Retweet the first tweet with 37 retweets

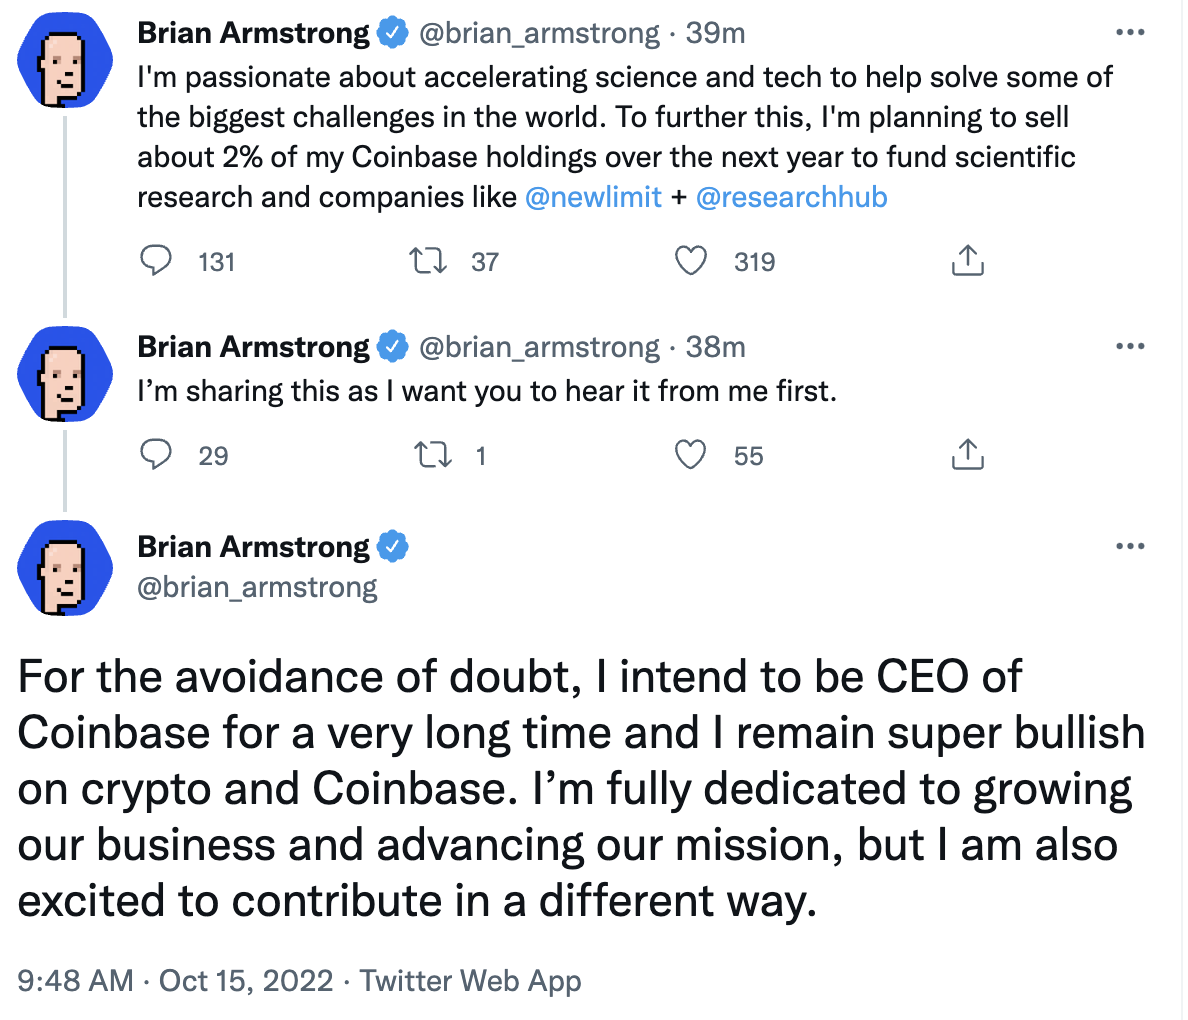[x=428, y=261]
